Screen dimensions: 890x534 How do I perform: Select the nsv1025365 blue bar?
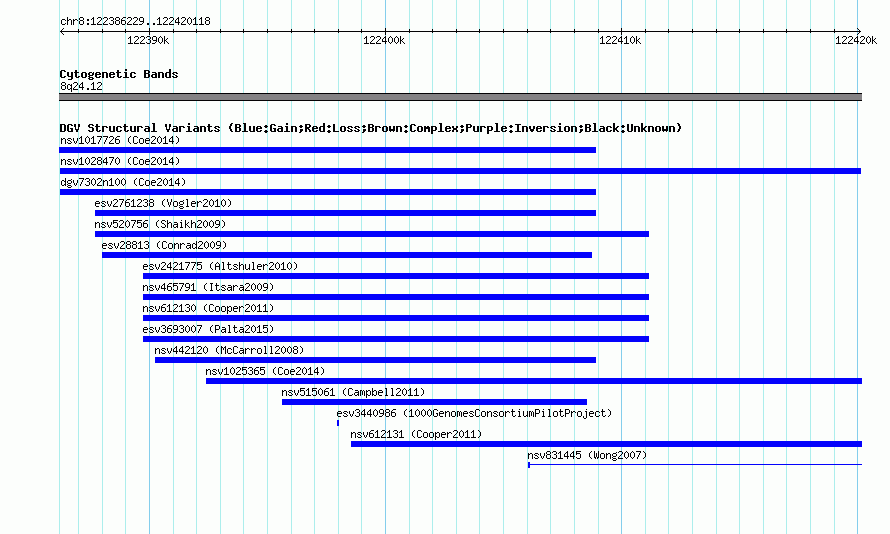coord(534,381)
